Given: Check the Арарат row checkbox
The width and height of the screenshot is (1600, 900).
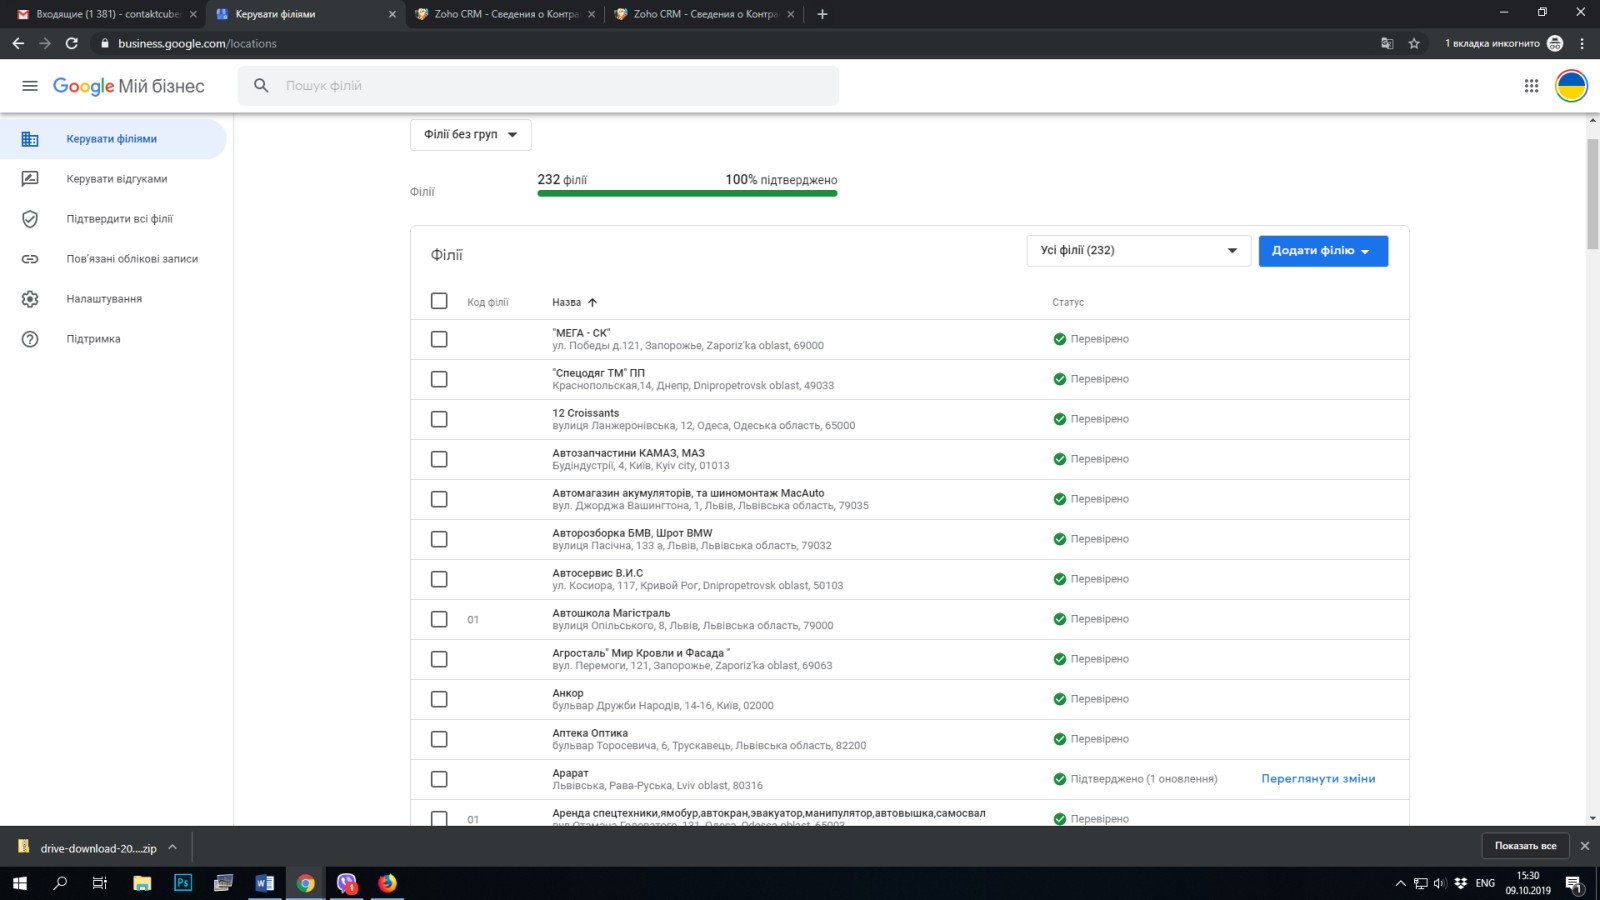Looking at the screenshot, I should click(x=439, y=779).
